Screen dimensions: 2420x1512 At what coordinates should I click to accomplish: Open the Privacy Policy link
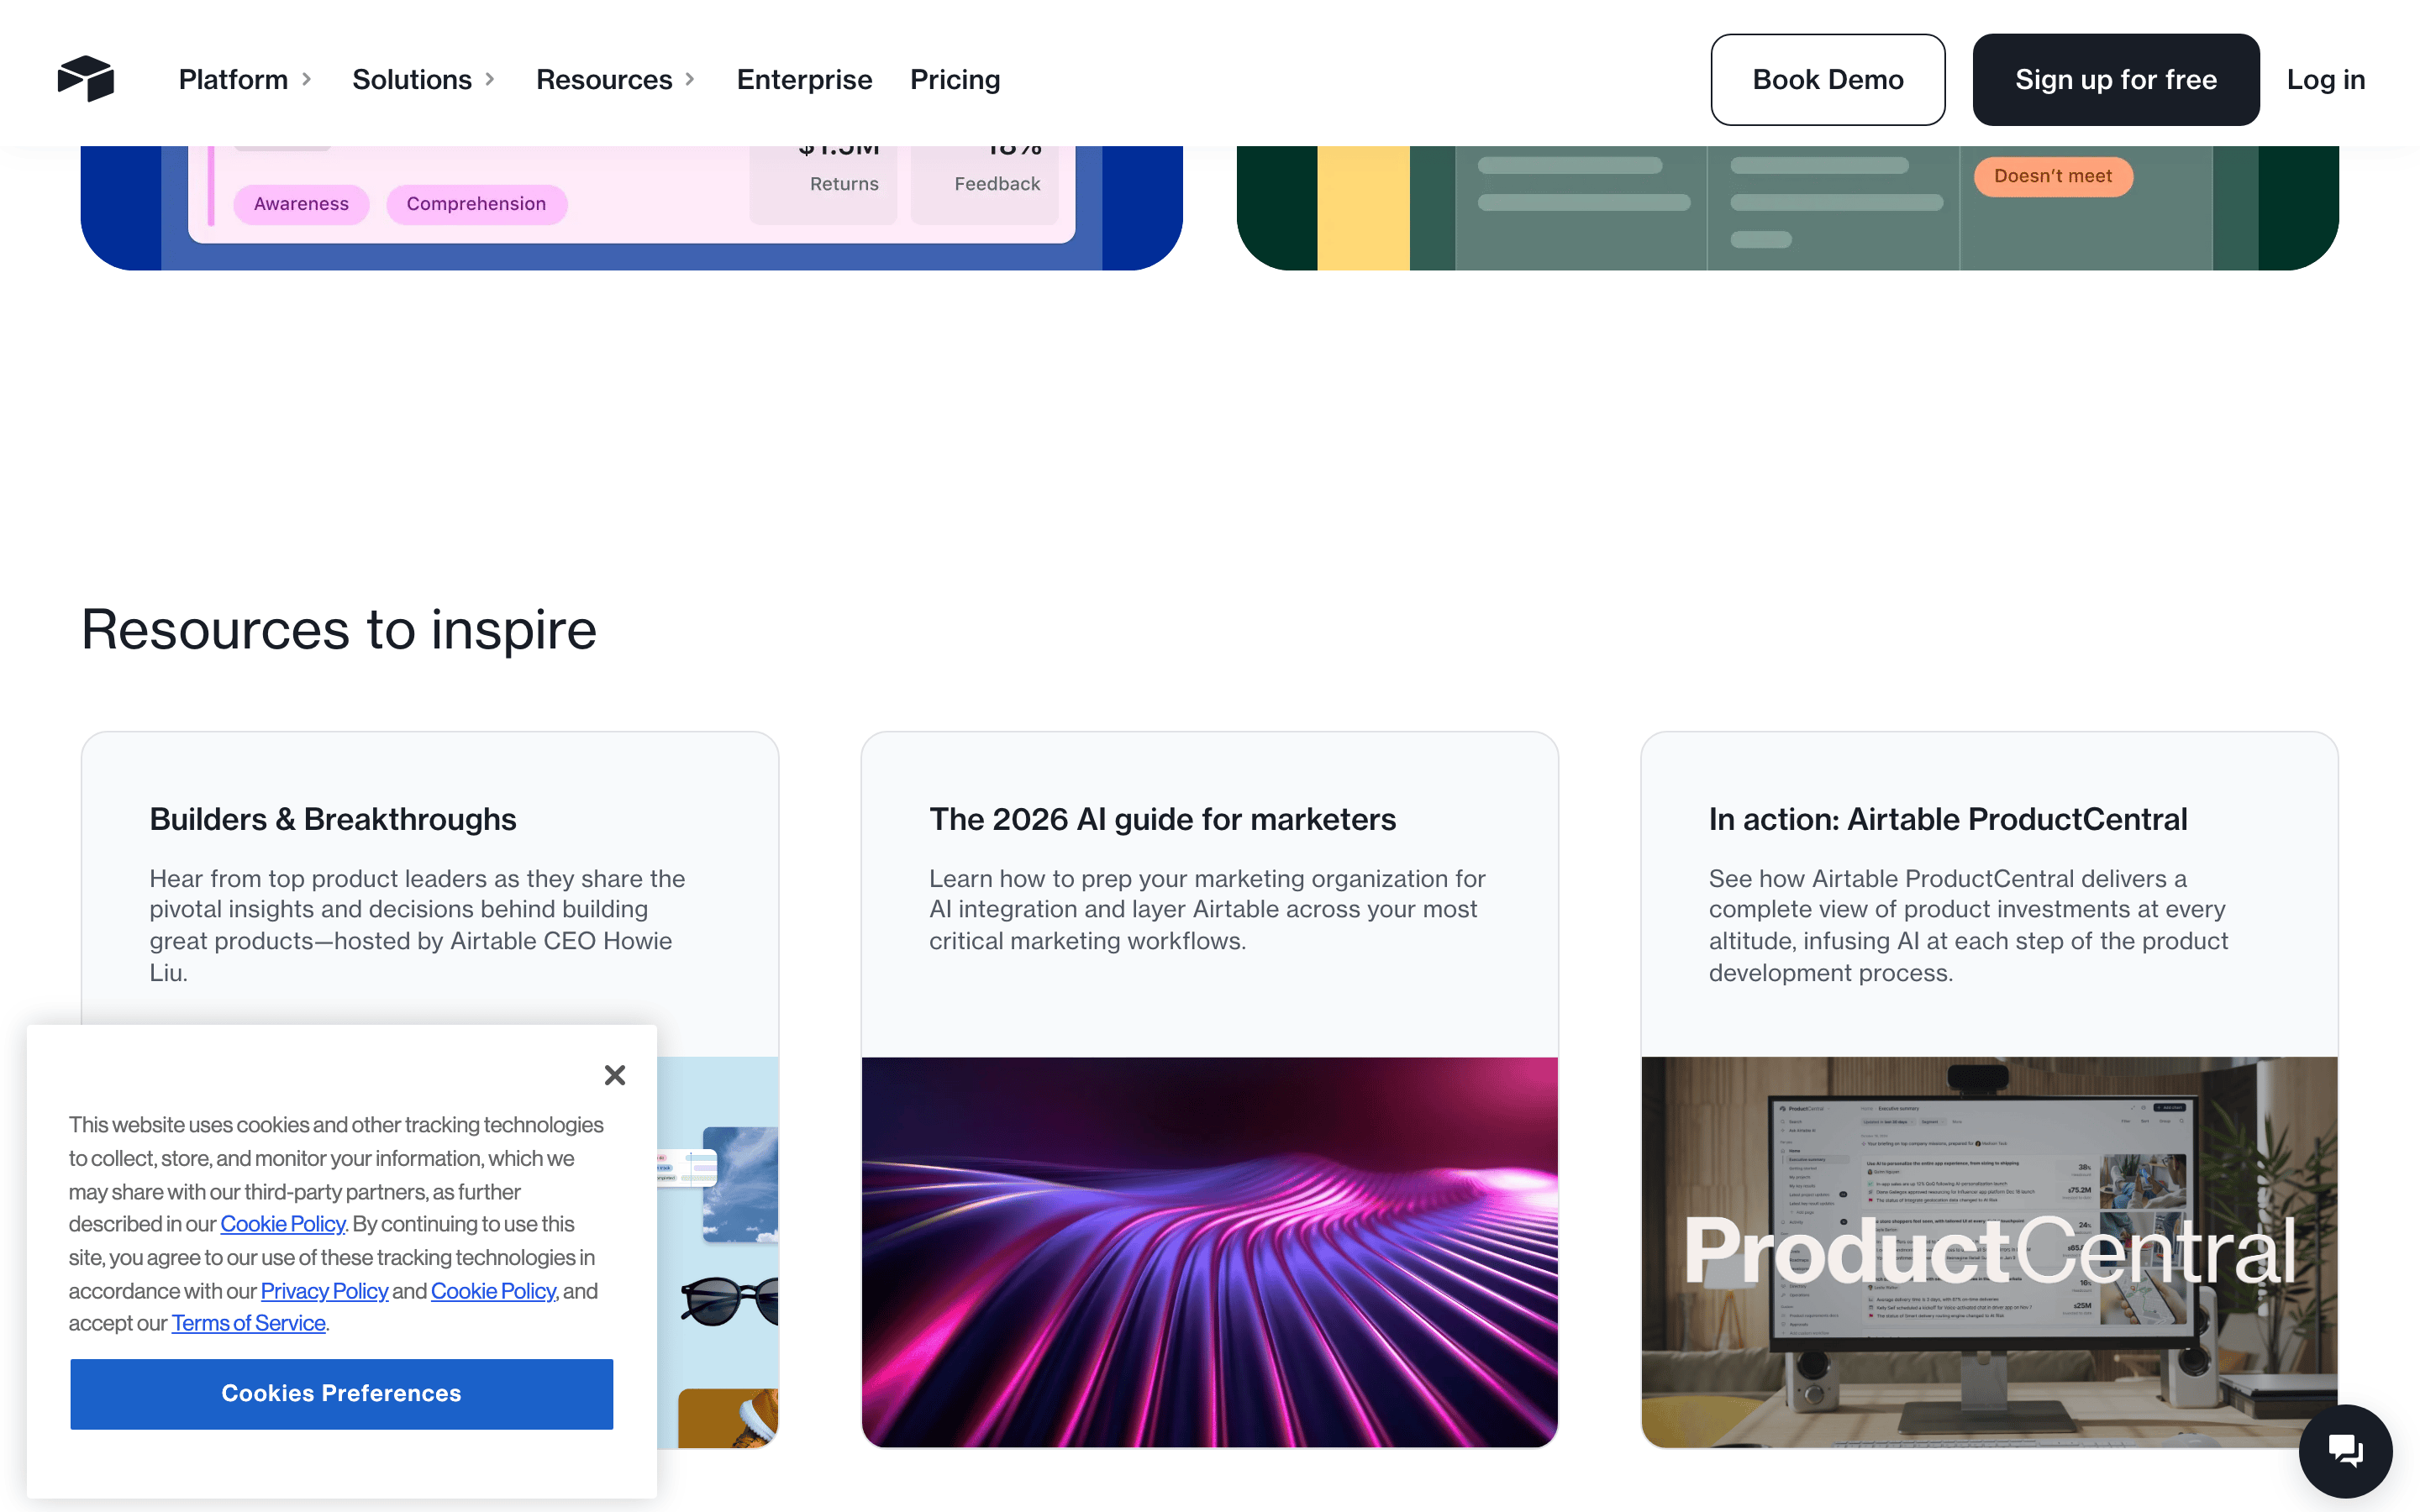point(324,1291)
